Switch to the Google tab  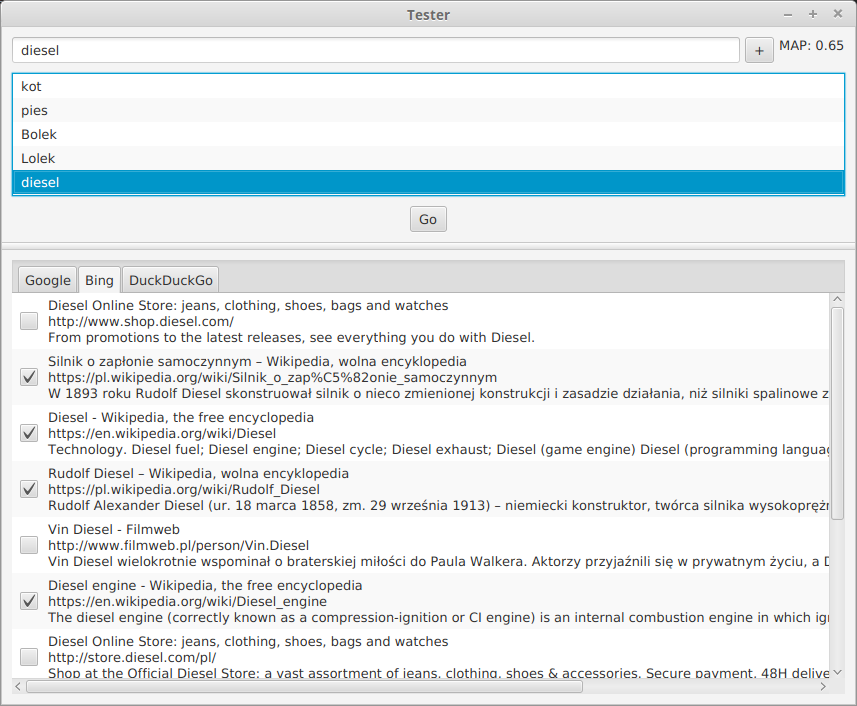click(x=48, y=280)
